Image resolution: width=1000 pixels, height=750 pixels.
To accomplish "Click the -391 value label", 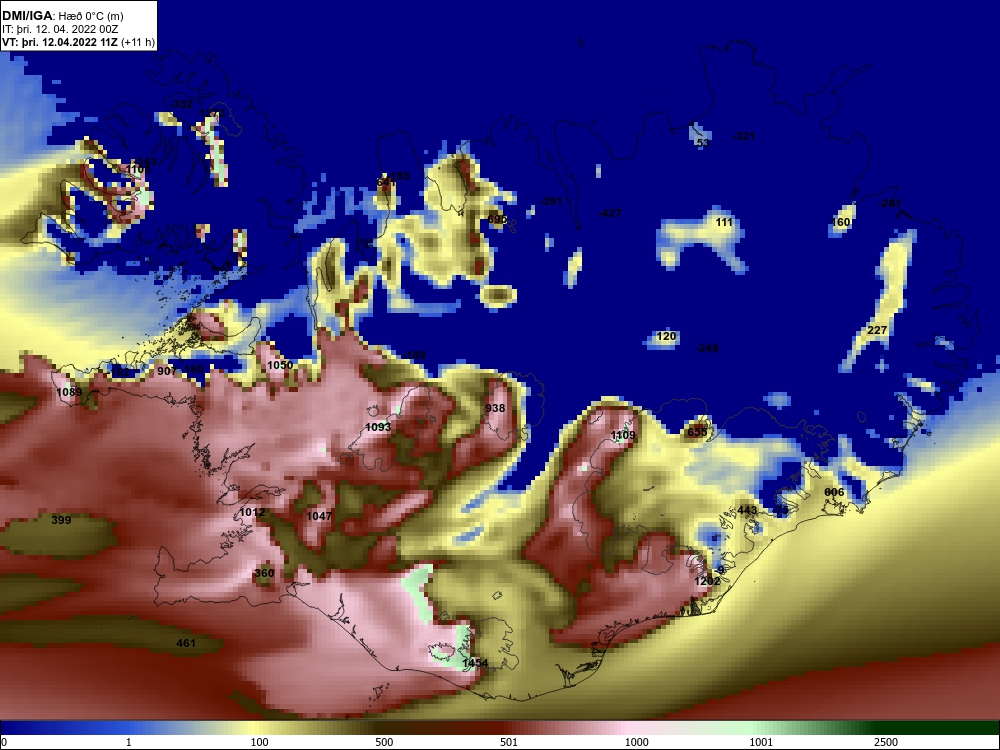I will coord(550,201).
